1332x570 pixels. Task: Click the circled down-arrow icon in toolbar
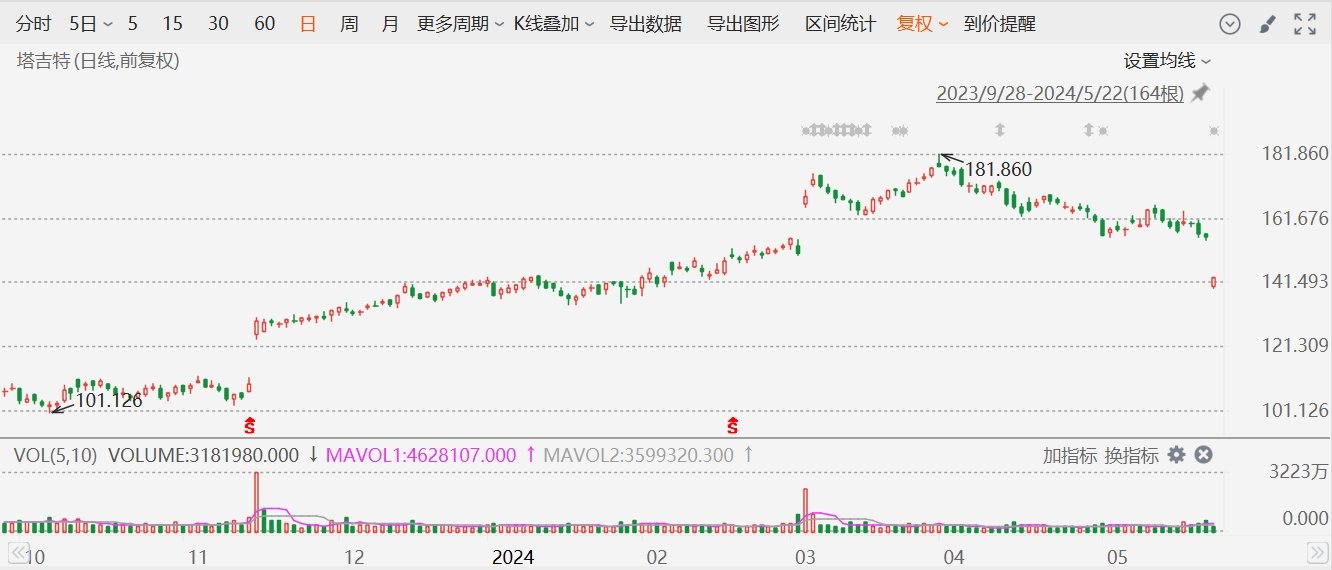(1230, 24)
